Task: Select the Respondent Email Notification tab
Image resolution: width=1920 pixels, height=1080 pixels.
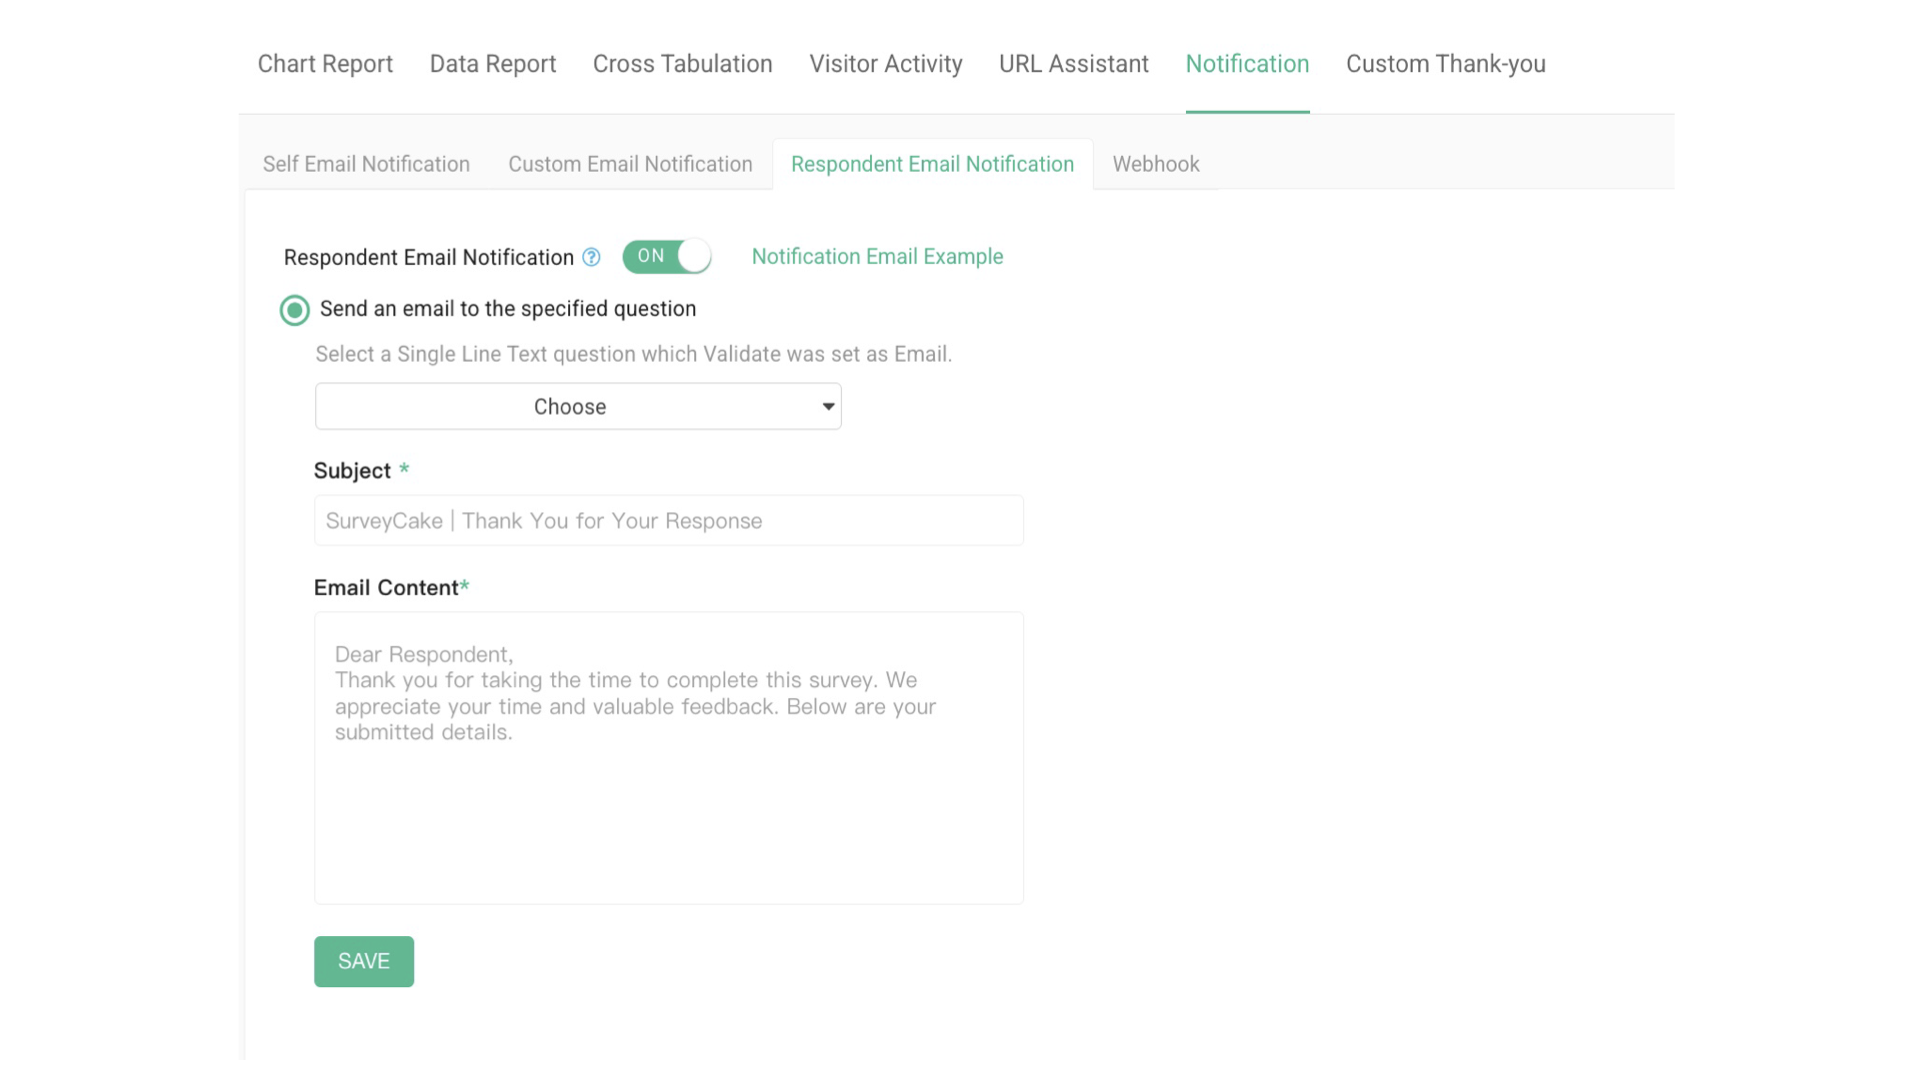Action: pos(932,163)
